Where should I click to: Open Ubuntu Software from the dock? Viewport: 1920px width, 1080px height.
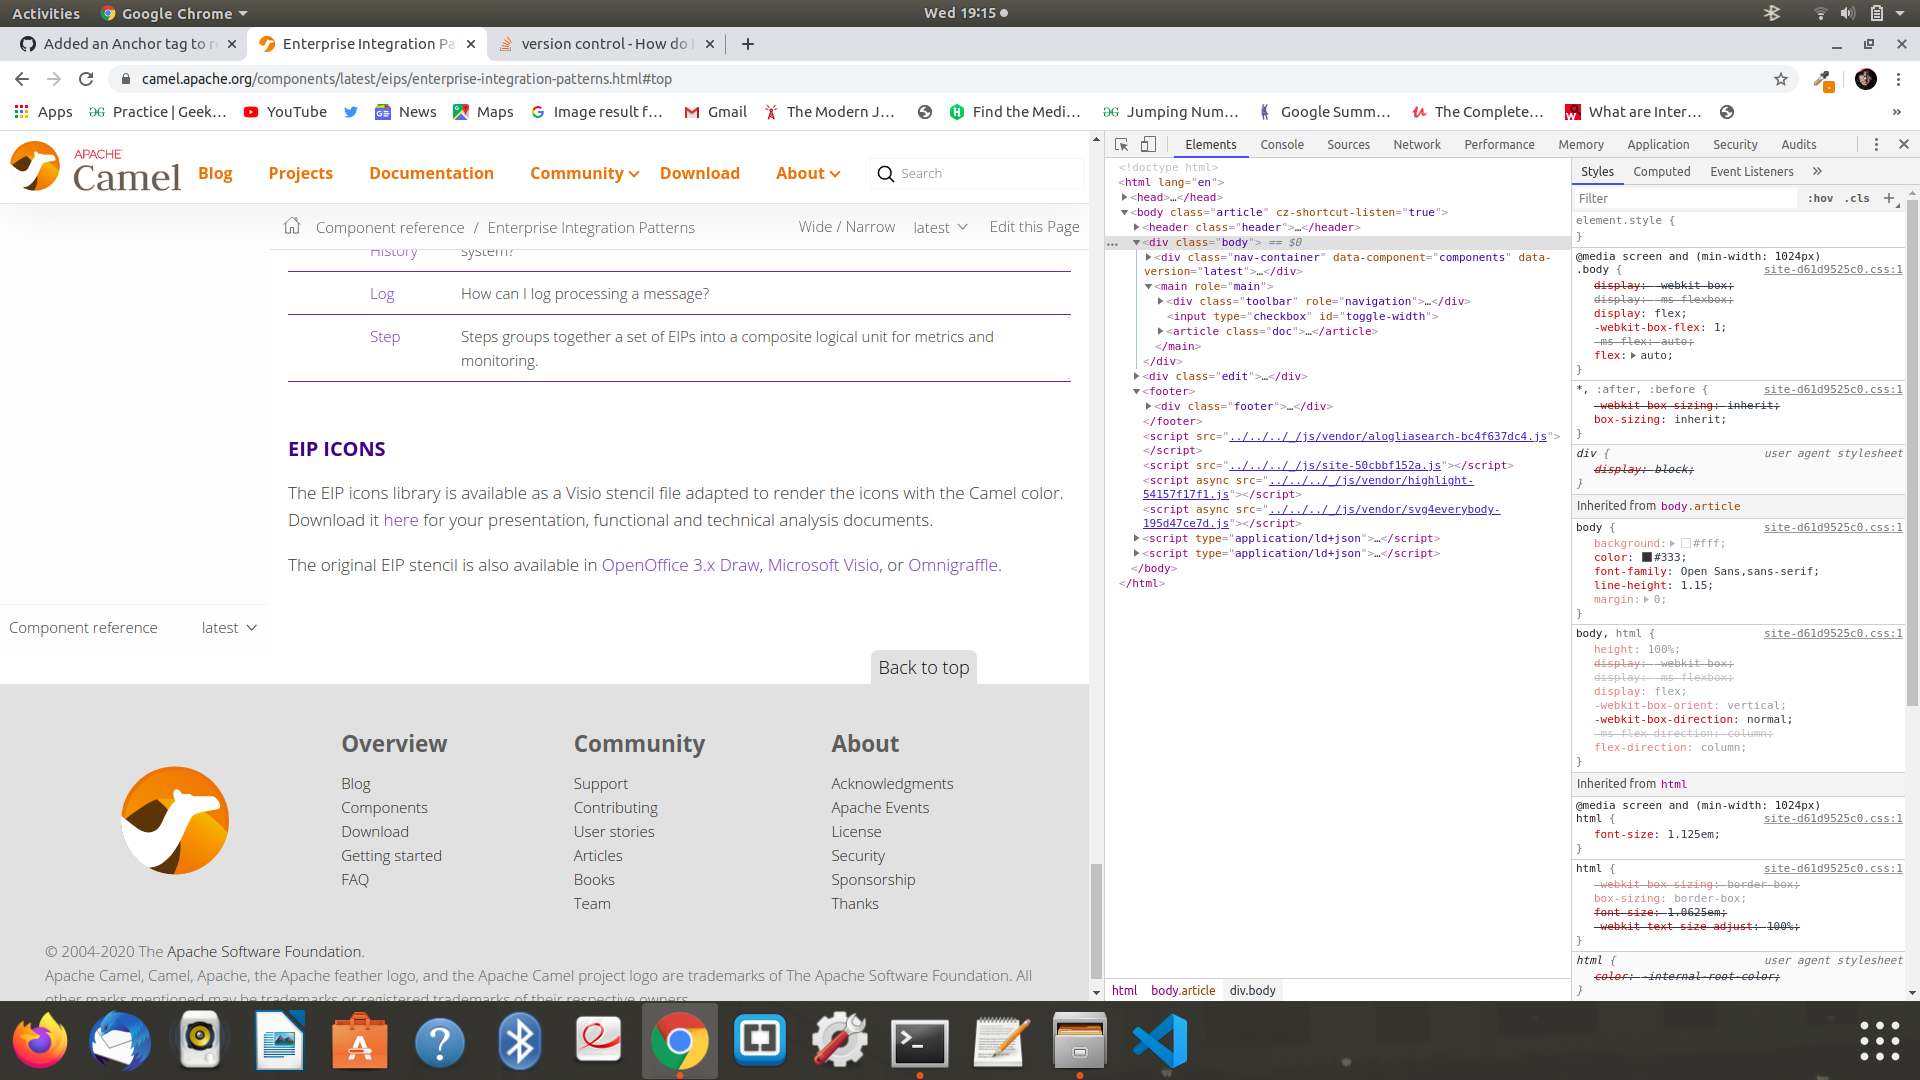coord(360,1041)
